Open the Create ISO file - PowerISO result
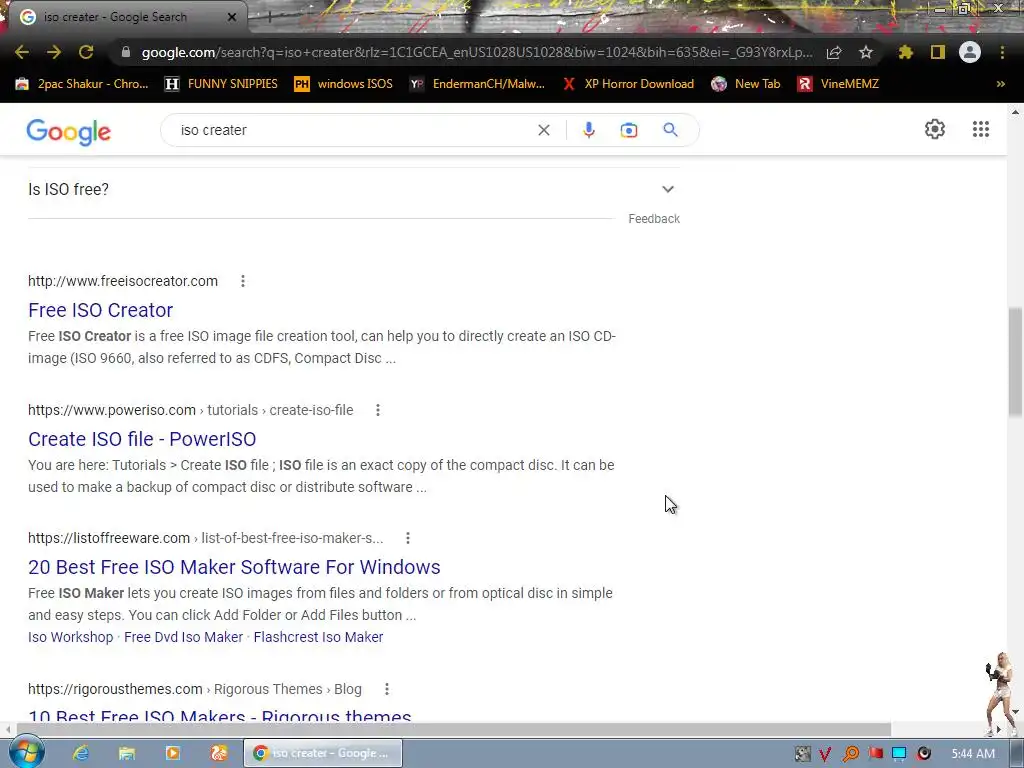Viewport: 1024px width, 768px height. click(142, 439)
